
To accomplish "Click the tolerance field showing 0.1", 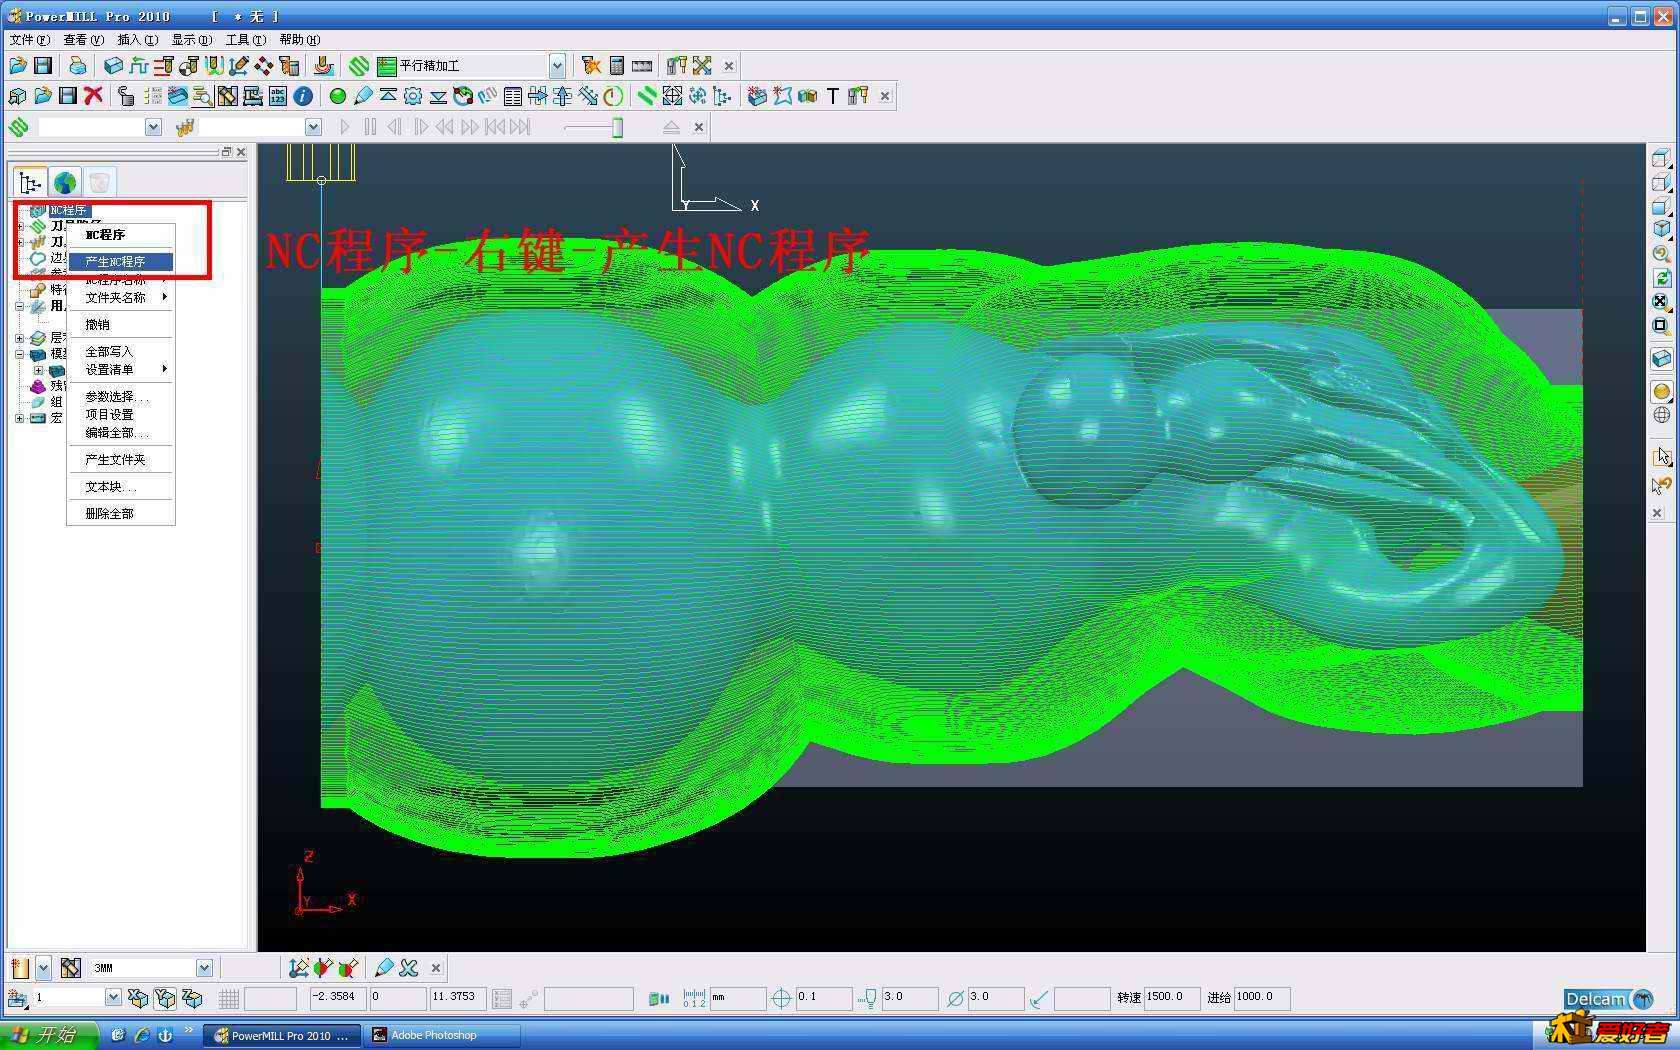I will coord(823,998).
